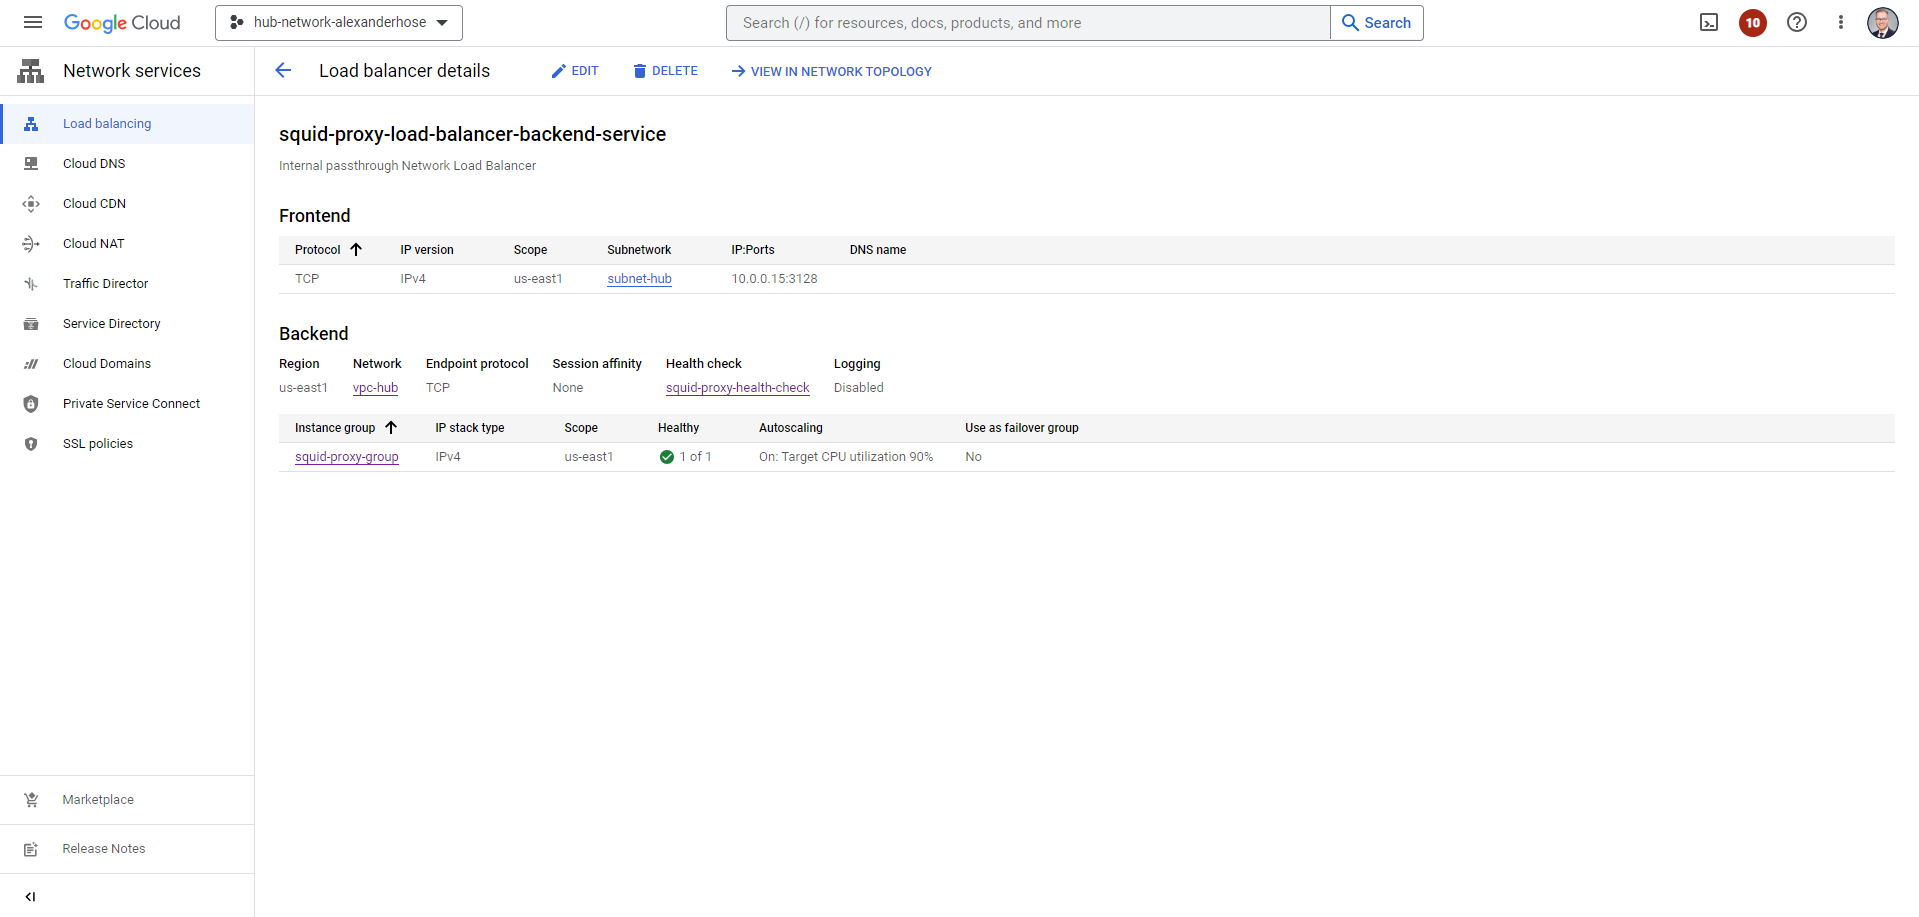Viewport: 1919px width, 917px height.
Task: Click the Subnetwork column header
Action: tap(639, 250)
